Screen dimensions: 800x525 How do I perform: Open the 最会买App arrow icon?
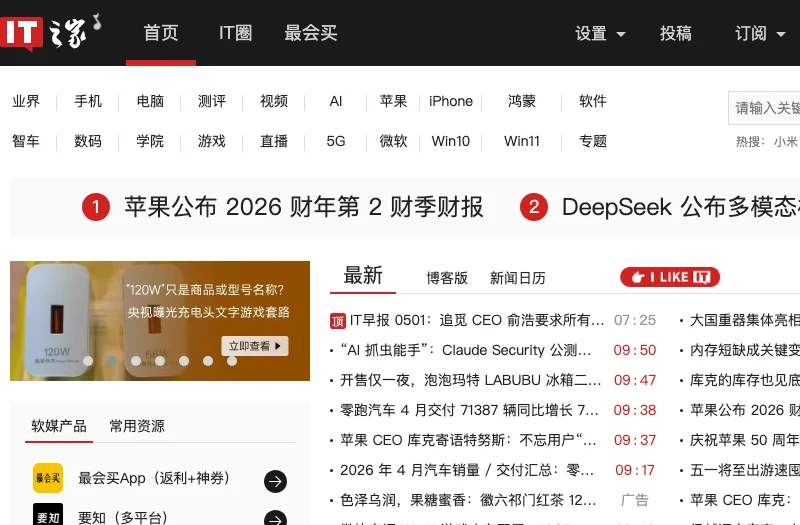click(x=276, y=481)
